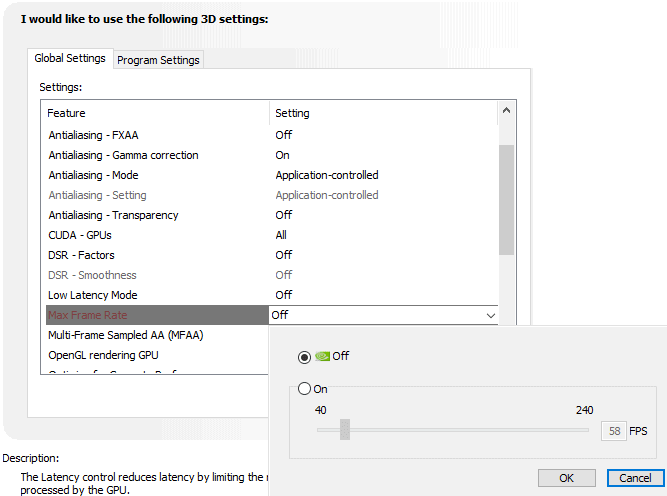Select the Antialiasing - Transparency row
Viewport: 667px width, 496px height.
(113, 215)
